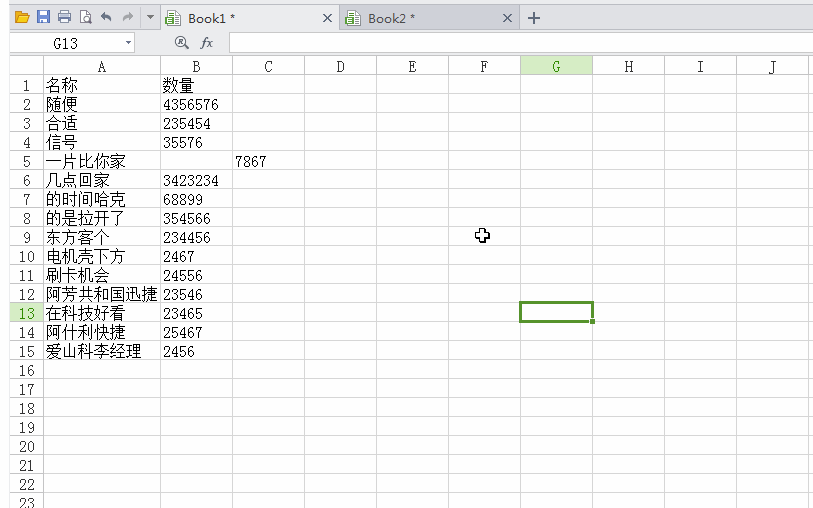The width and height of the screenshot is (813, 508).
Task: Click cell containing 阿芳共和国迅捷
Action: pos(102,294)
